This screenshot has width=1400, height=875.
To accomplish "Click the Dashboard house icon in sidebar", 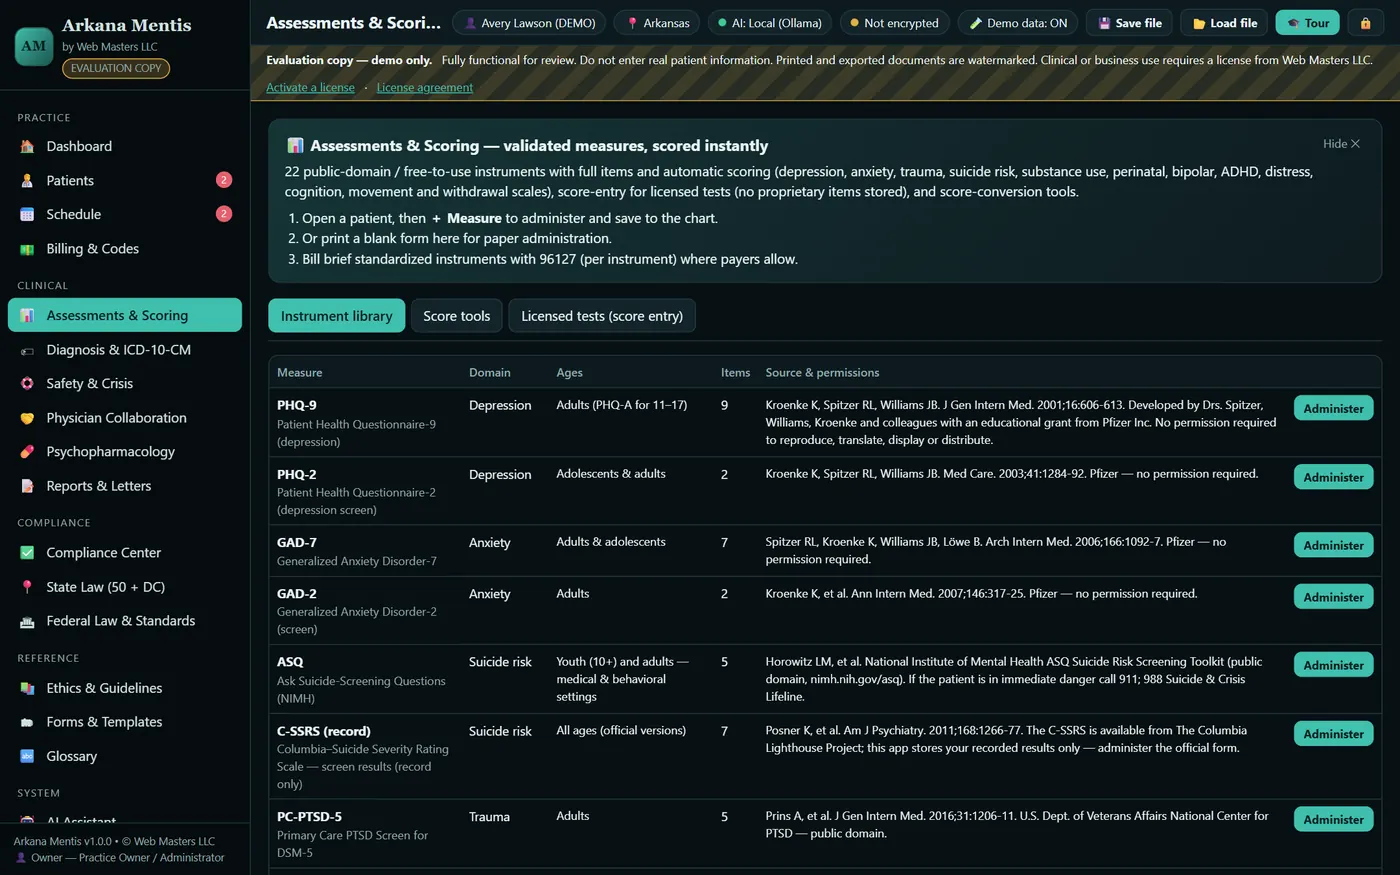I will click(x=27, y=147).
